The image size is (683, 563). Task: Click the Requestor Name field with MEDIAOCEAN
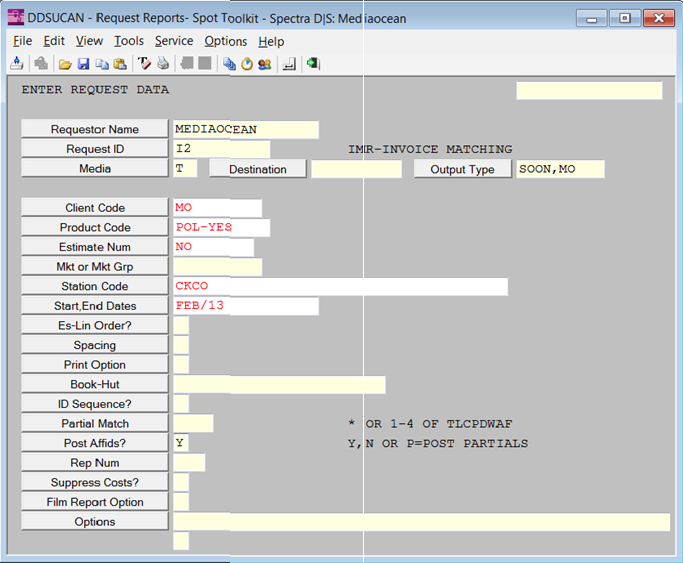coord(246,130)
